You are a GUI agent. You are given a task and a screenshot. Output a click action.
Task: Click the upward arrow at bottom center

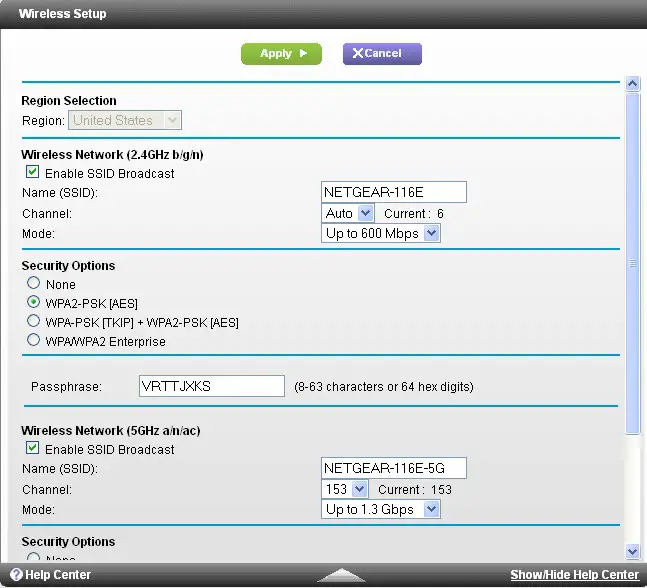340,575
